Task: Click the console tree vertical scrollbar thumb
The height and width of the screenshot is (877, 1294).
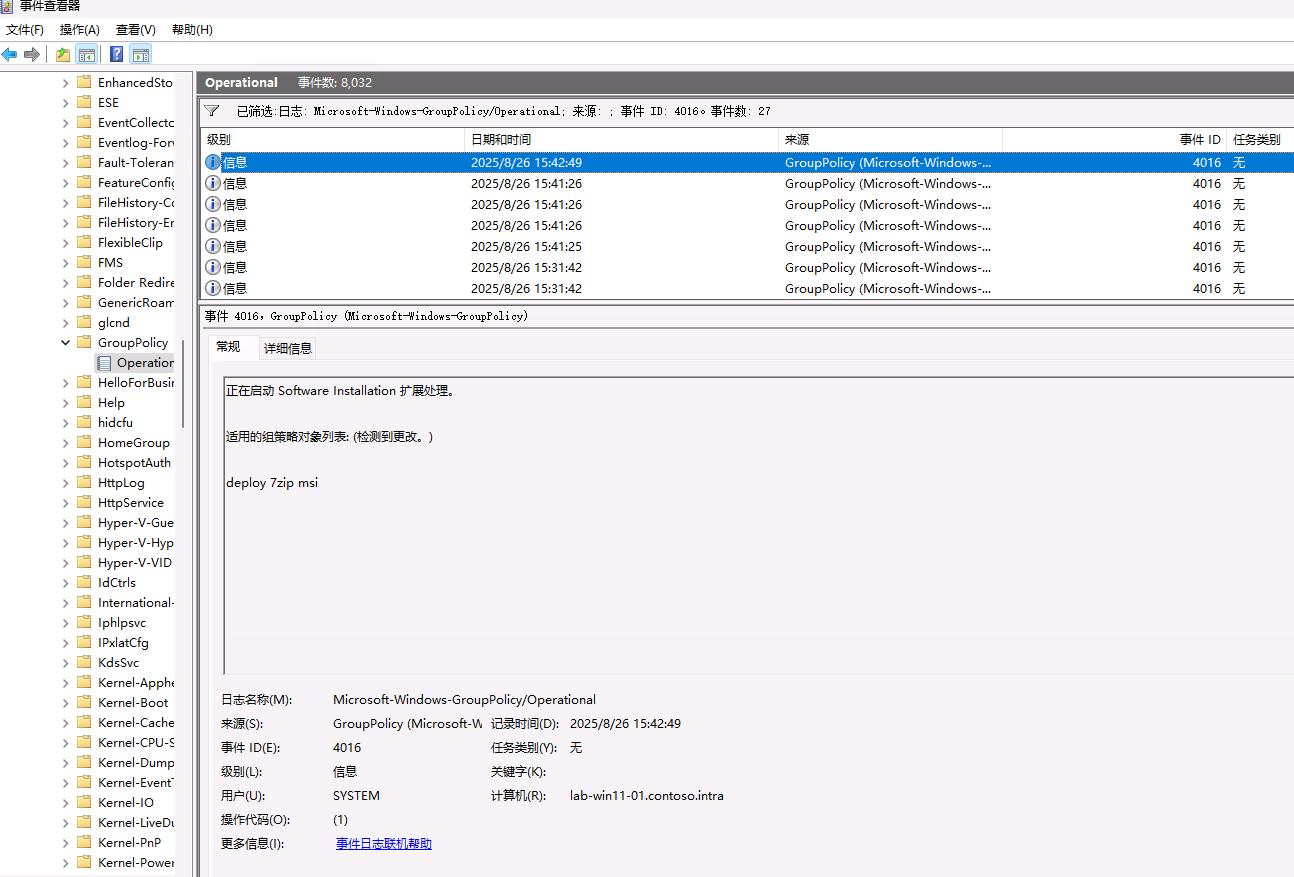Action: pos(183,385)
